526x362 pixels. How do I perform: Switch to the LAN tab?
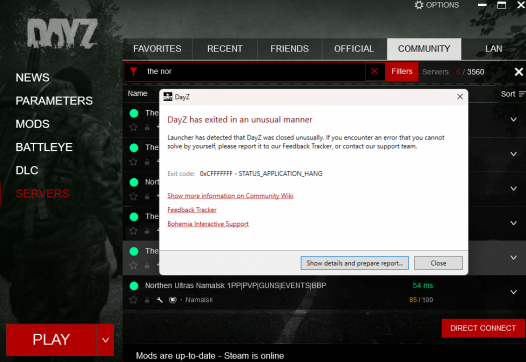(x=493, y=49)
